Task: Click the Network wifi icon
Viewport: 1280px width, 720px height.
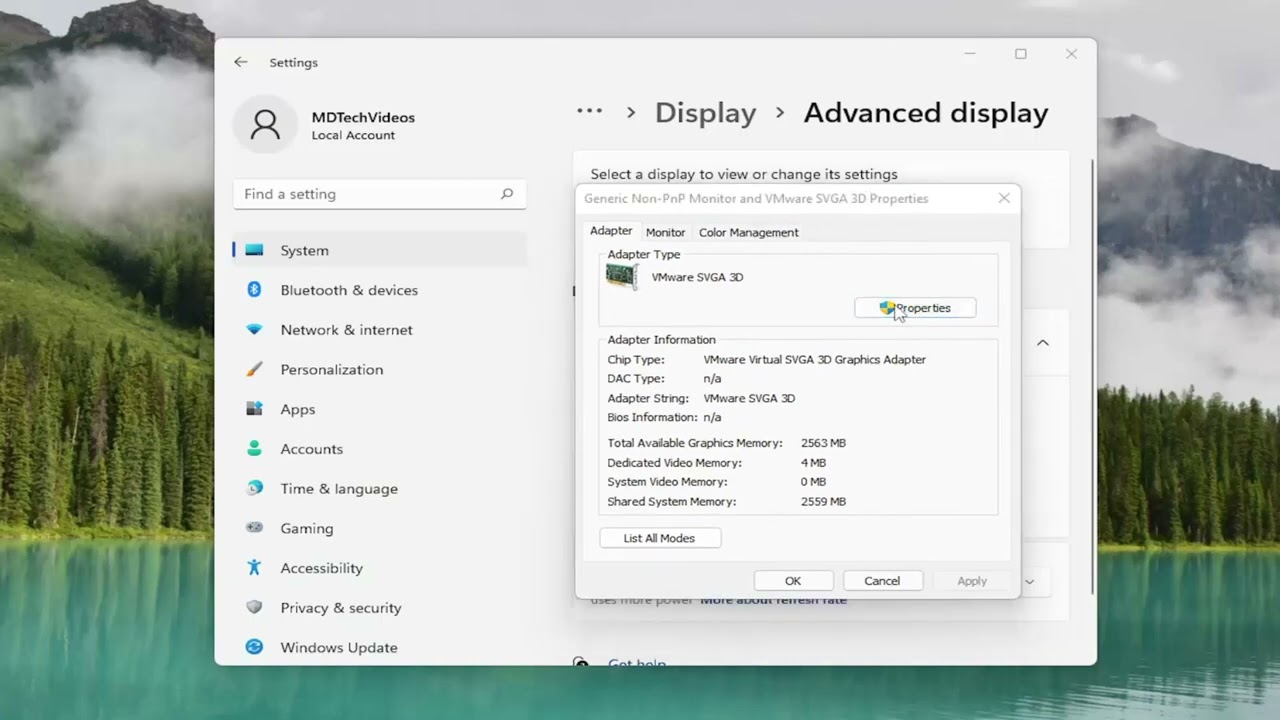Action: coord(254,329)
